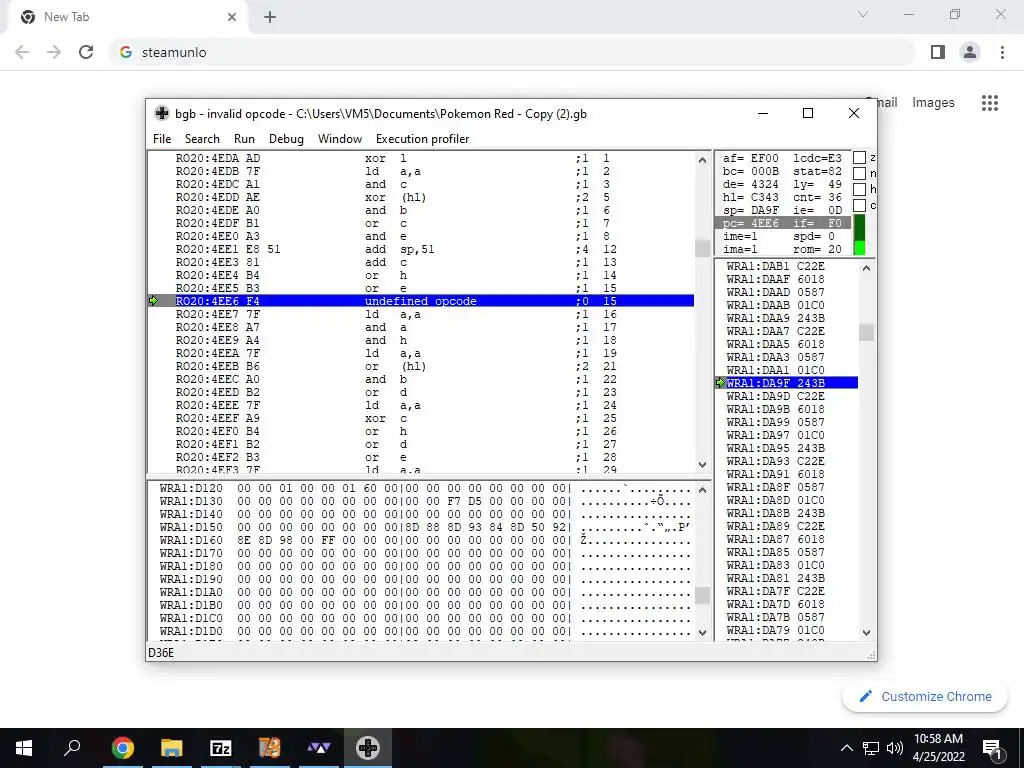Click the highlighted pc= 4EE6 register
This screenshot has height=768, width=1024.
(x=750, y=223)
